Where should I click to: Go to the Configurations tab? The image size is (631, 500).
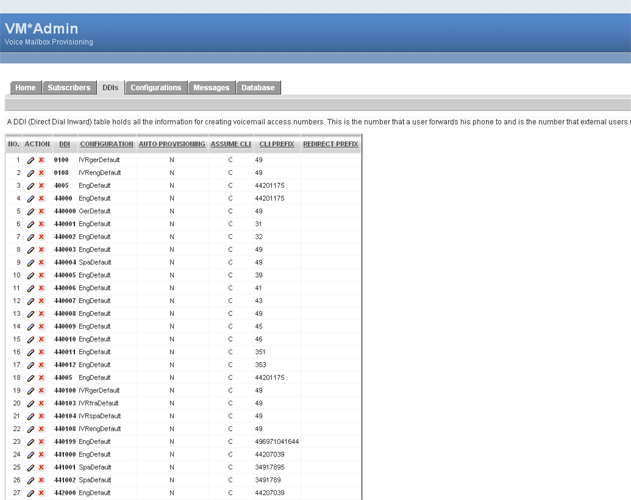156,88
